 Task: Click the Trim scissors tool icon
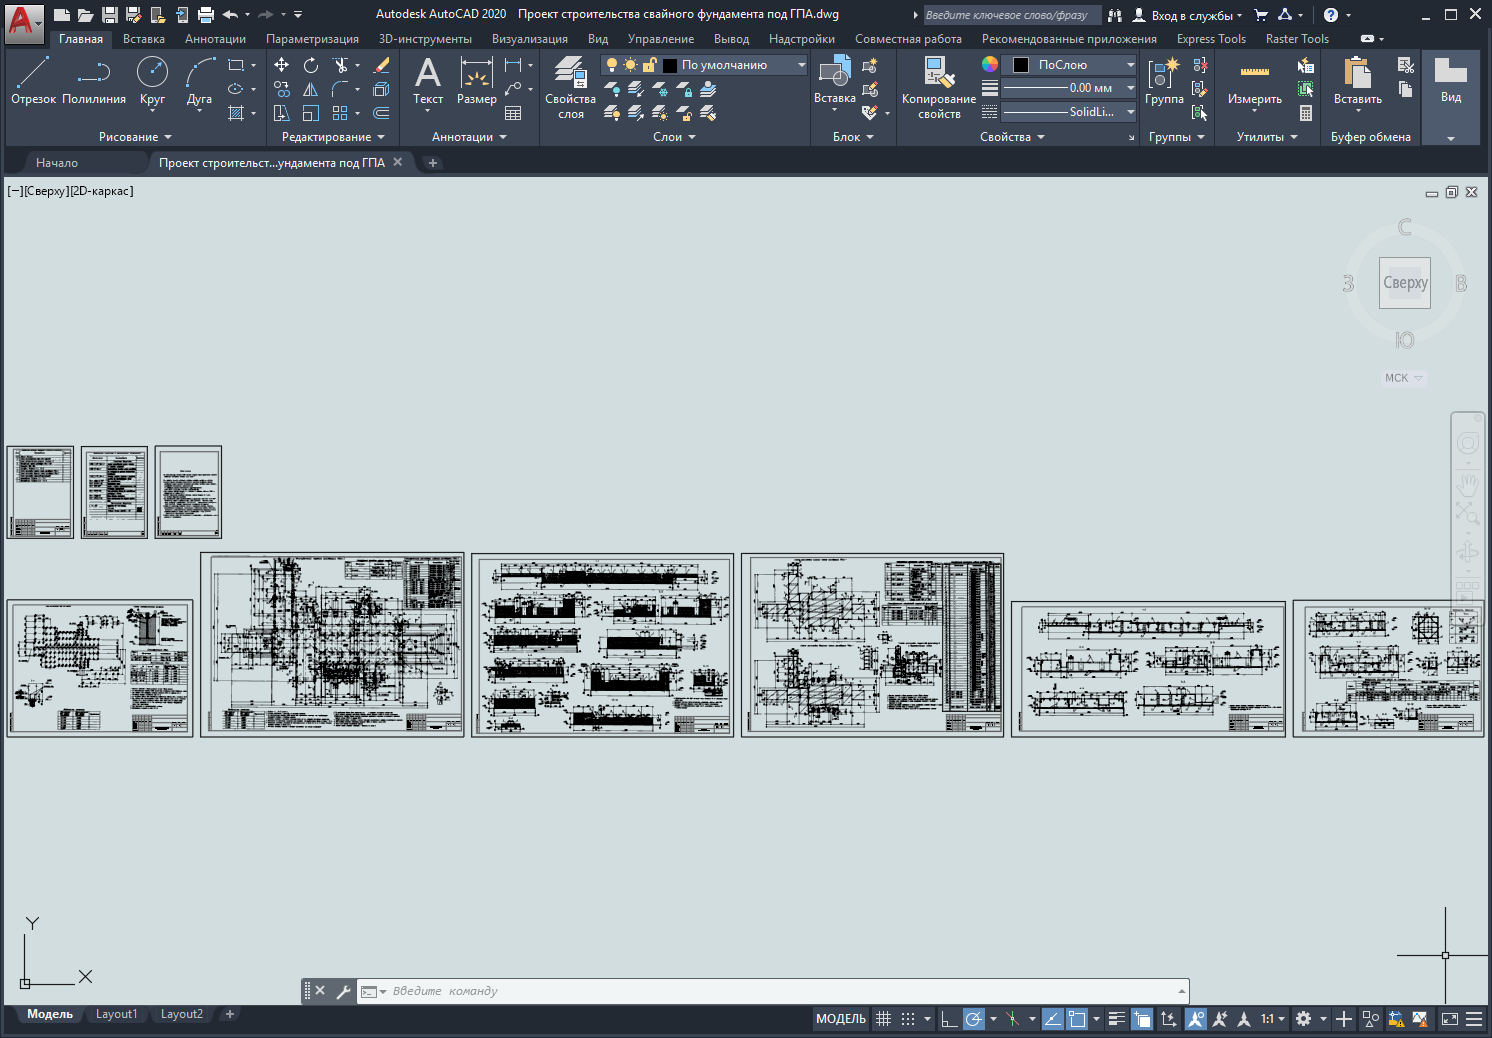[x=341, y=65]
